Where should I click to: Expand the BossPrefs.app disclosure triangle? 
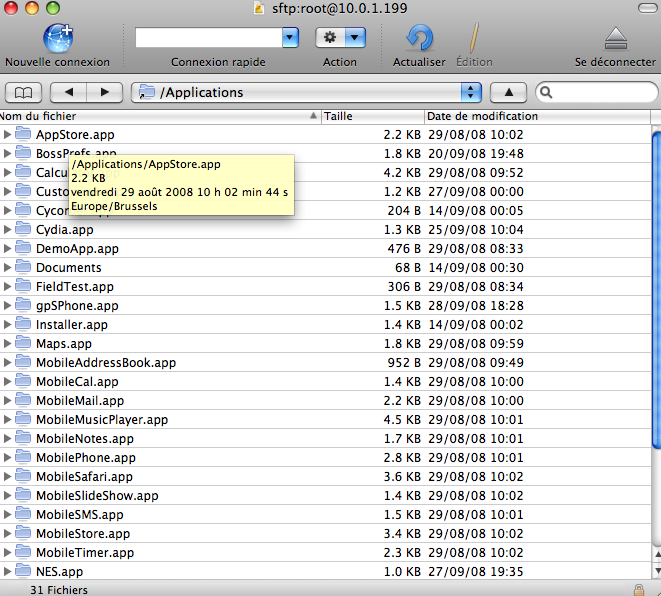click(x=7, y=153)
